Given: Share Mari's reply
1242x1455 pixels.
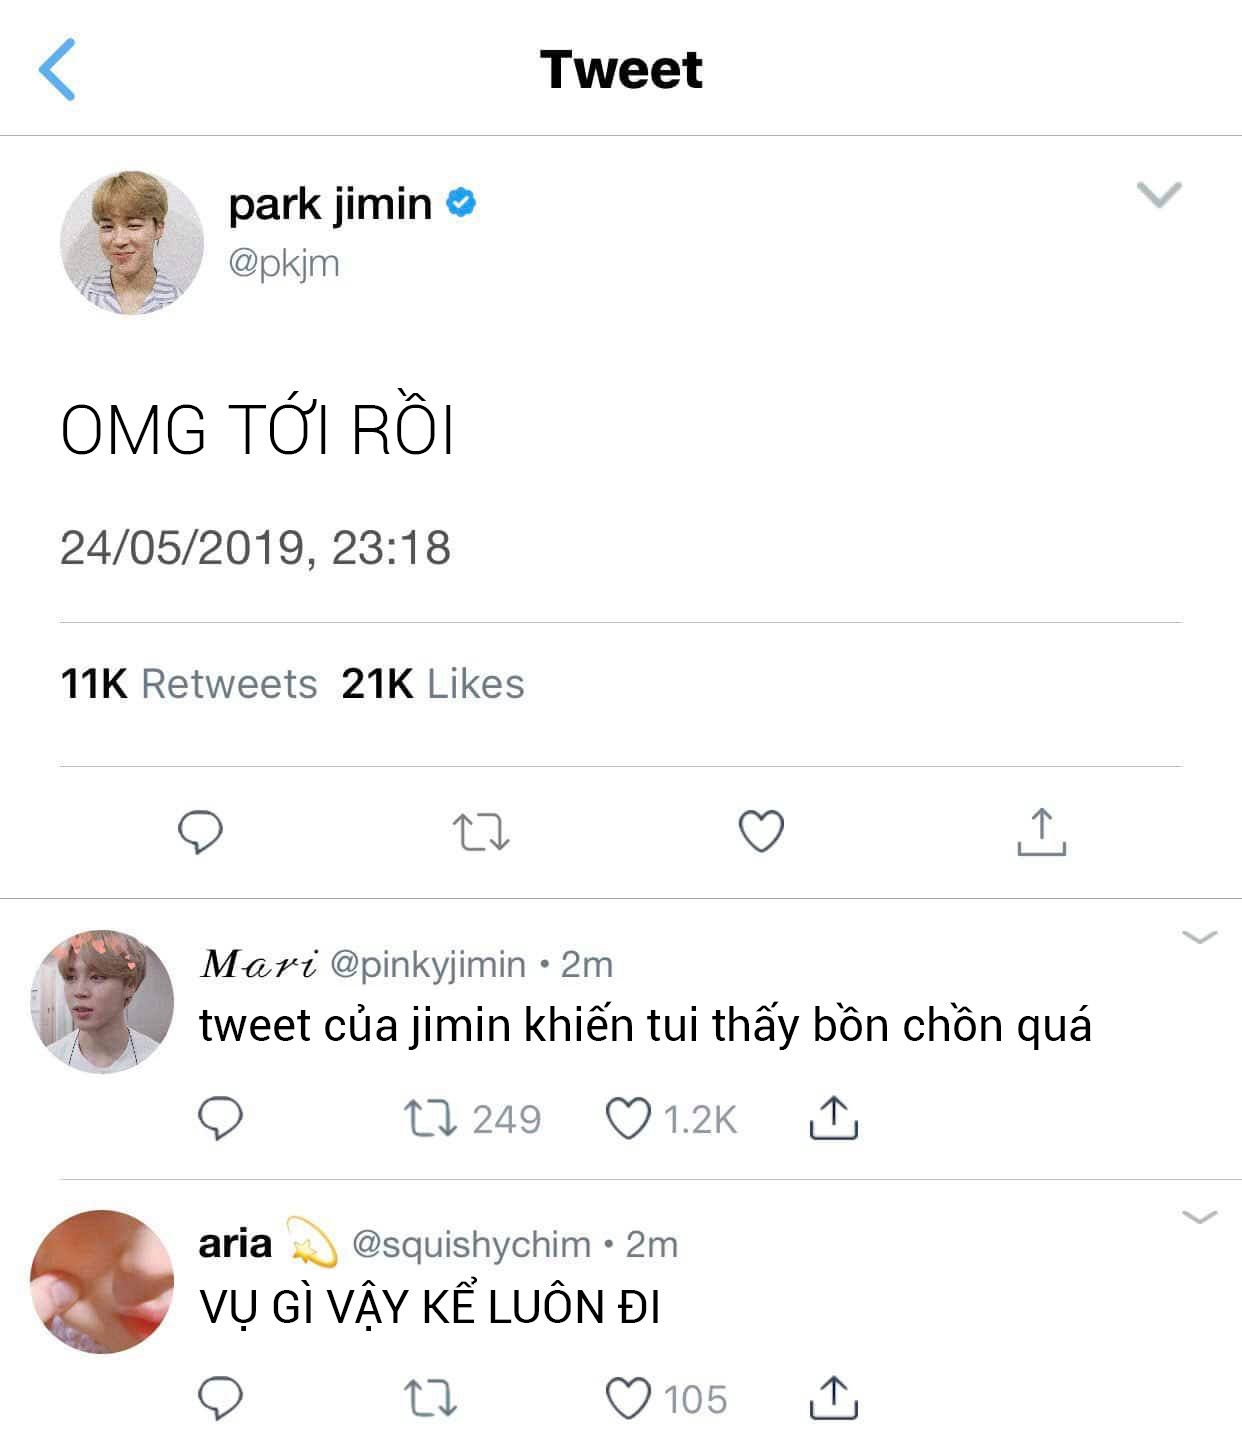Looking at the screenshot, I should pos(833,1119).
